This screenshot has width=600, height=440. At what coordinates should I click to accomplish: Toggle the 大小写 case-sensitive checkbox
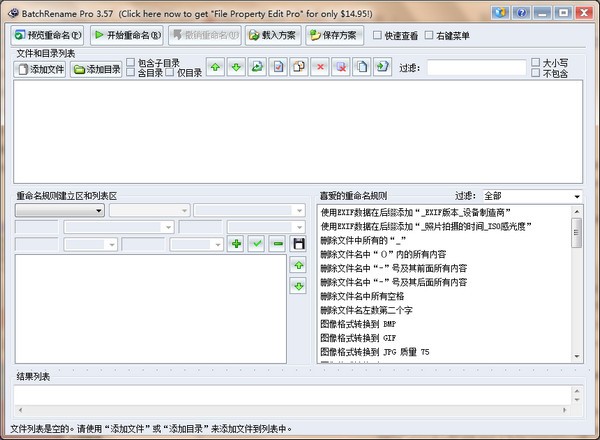click(x=536, y=63)
